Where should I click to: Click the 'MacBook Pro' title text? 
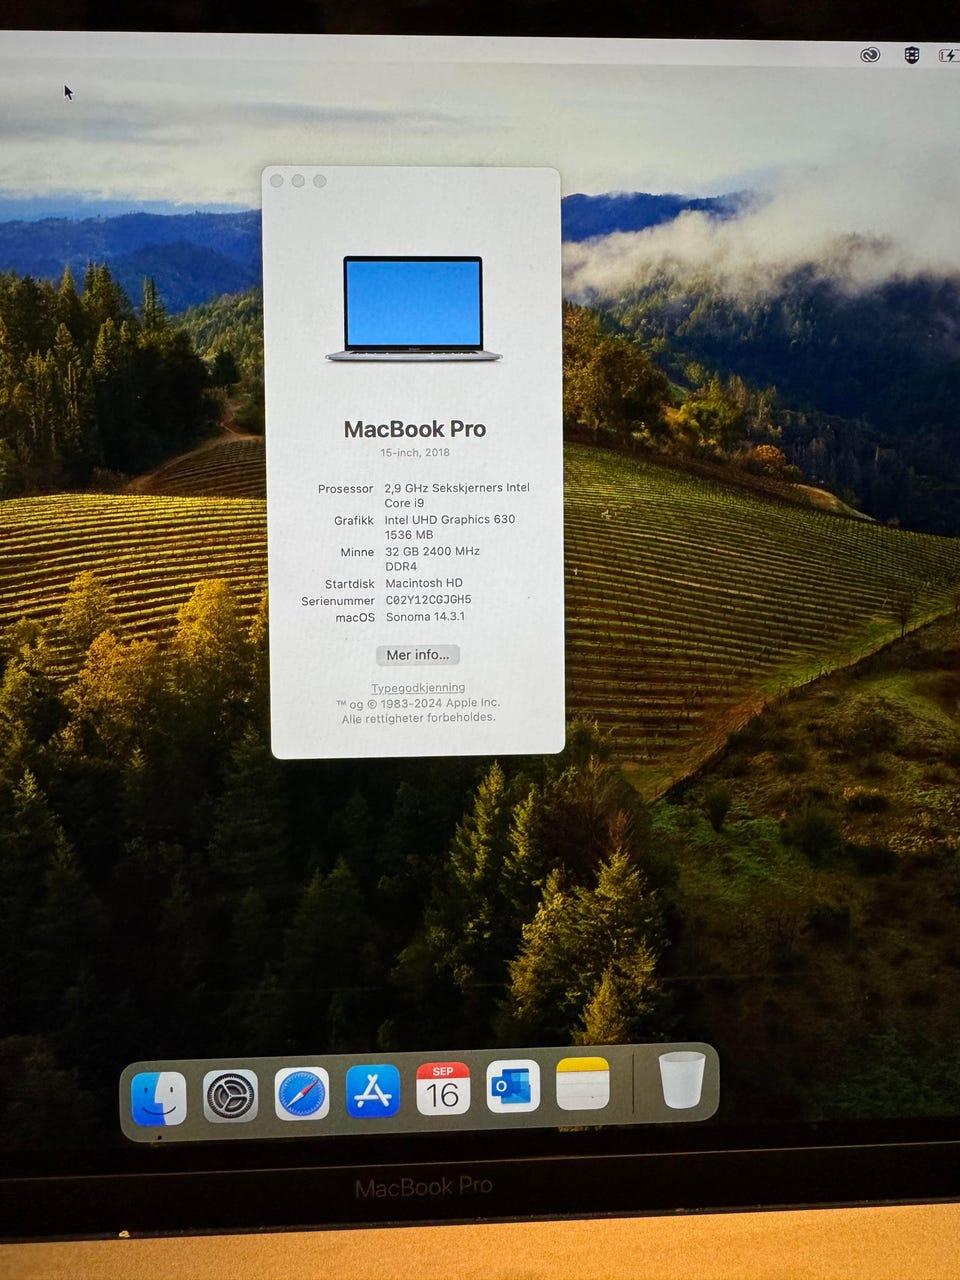[x=415, y=429]
